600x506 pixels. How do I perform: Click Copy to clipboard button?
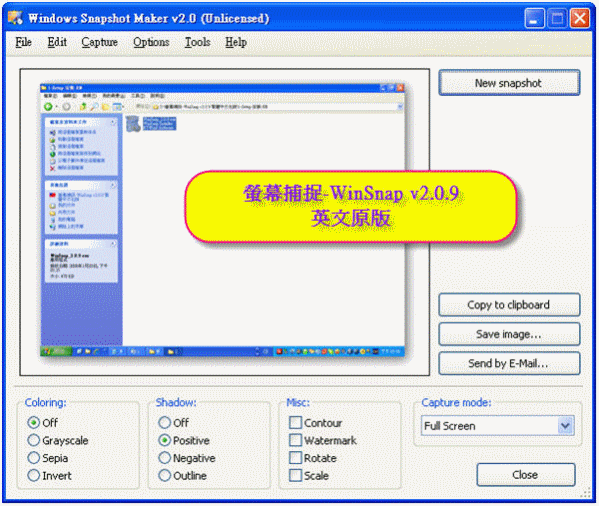coord(508,305)
